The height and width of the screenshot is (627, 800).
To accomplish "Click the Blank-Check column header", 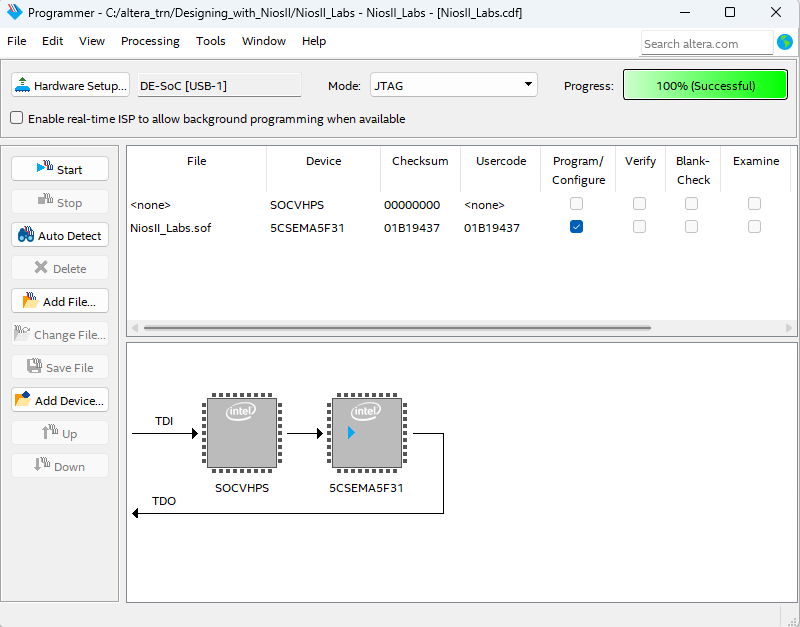I will (x=693, y=170).
